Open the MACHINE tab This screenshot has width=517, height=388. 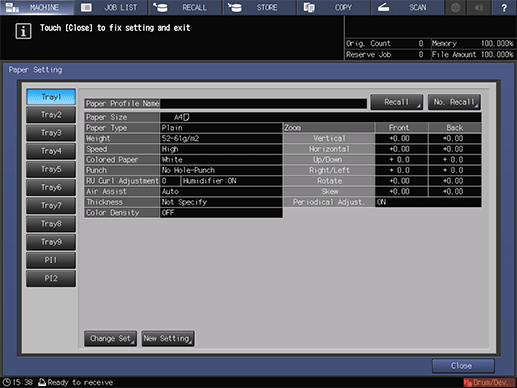[x=37, y=7]
